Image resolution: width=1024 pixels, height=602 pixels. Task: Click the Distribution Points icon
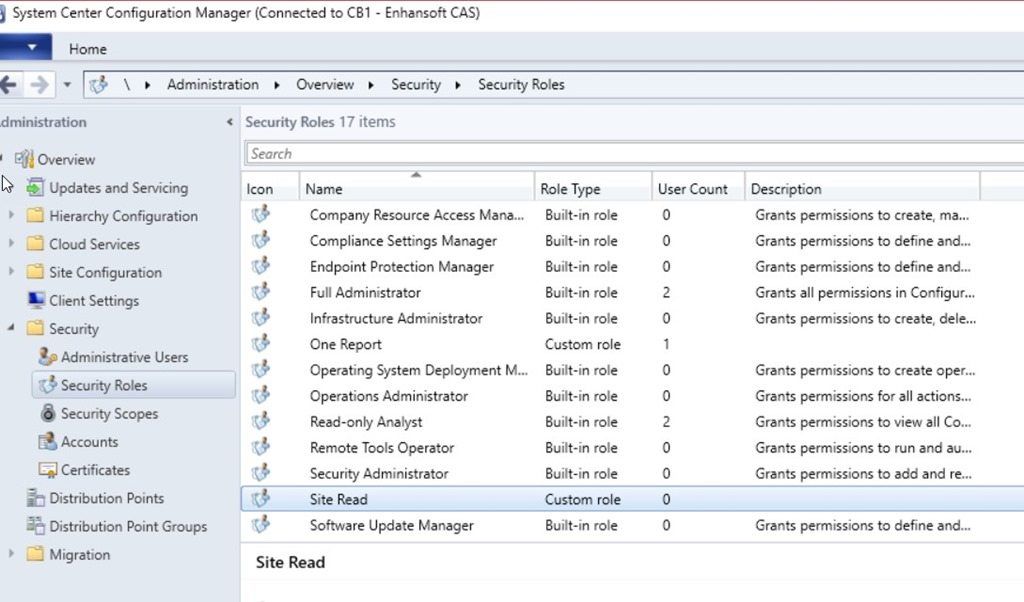coord(35,498)
